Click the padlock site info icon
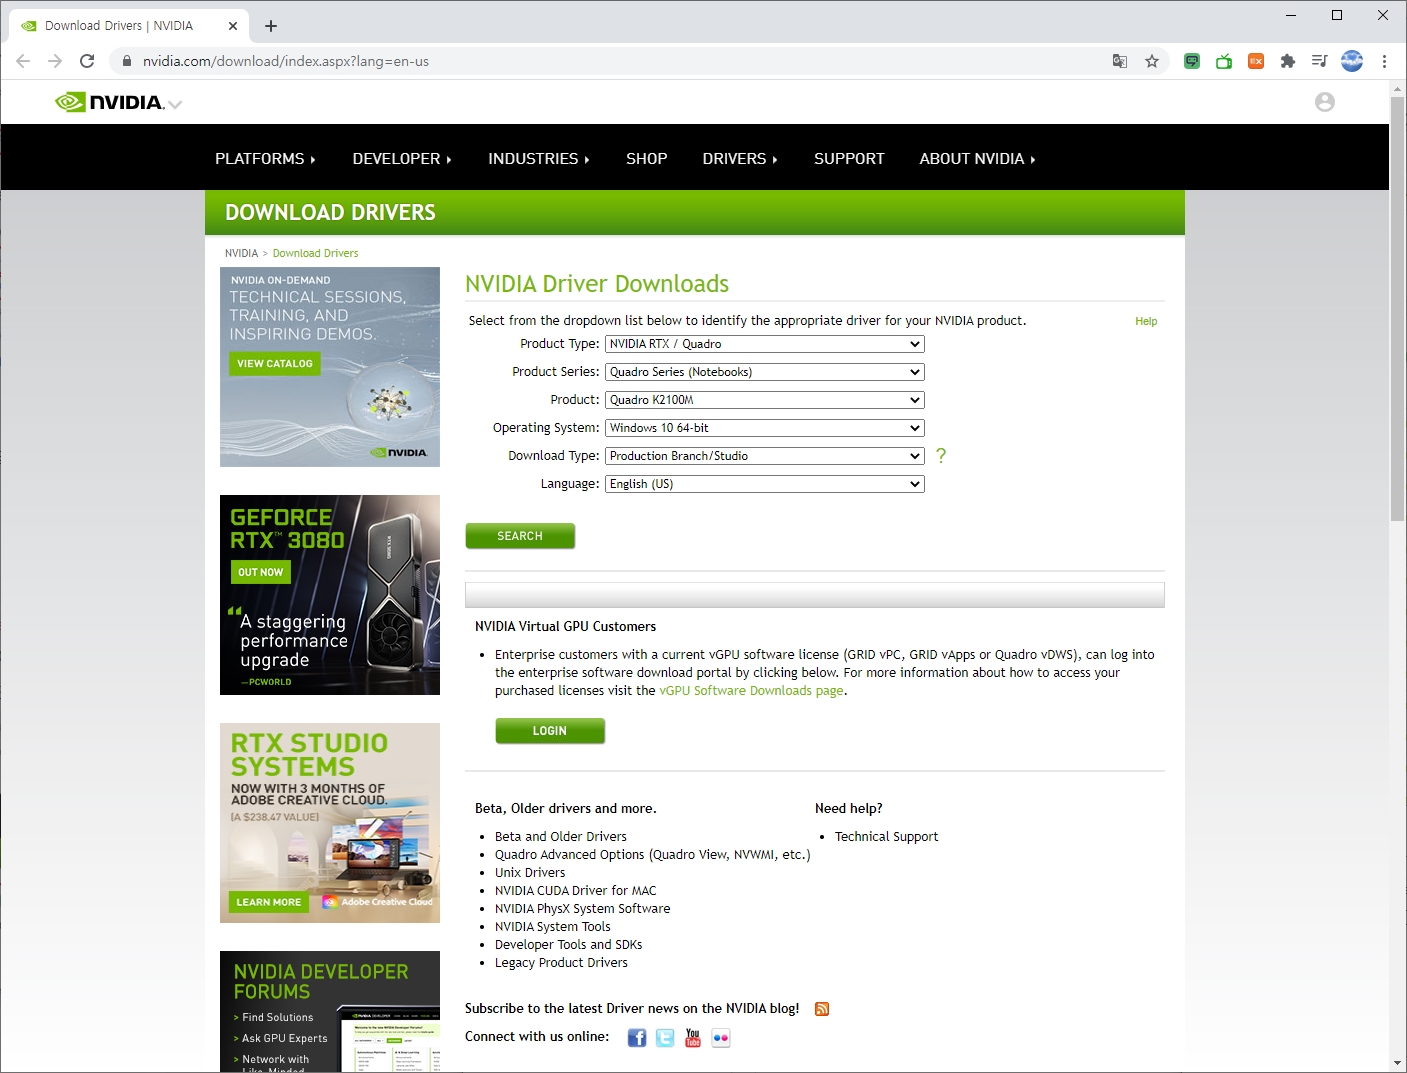This screenshot has height=1073, width=1407. (x=126, y=61)
